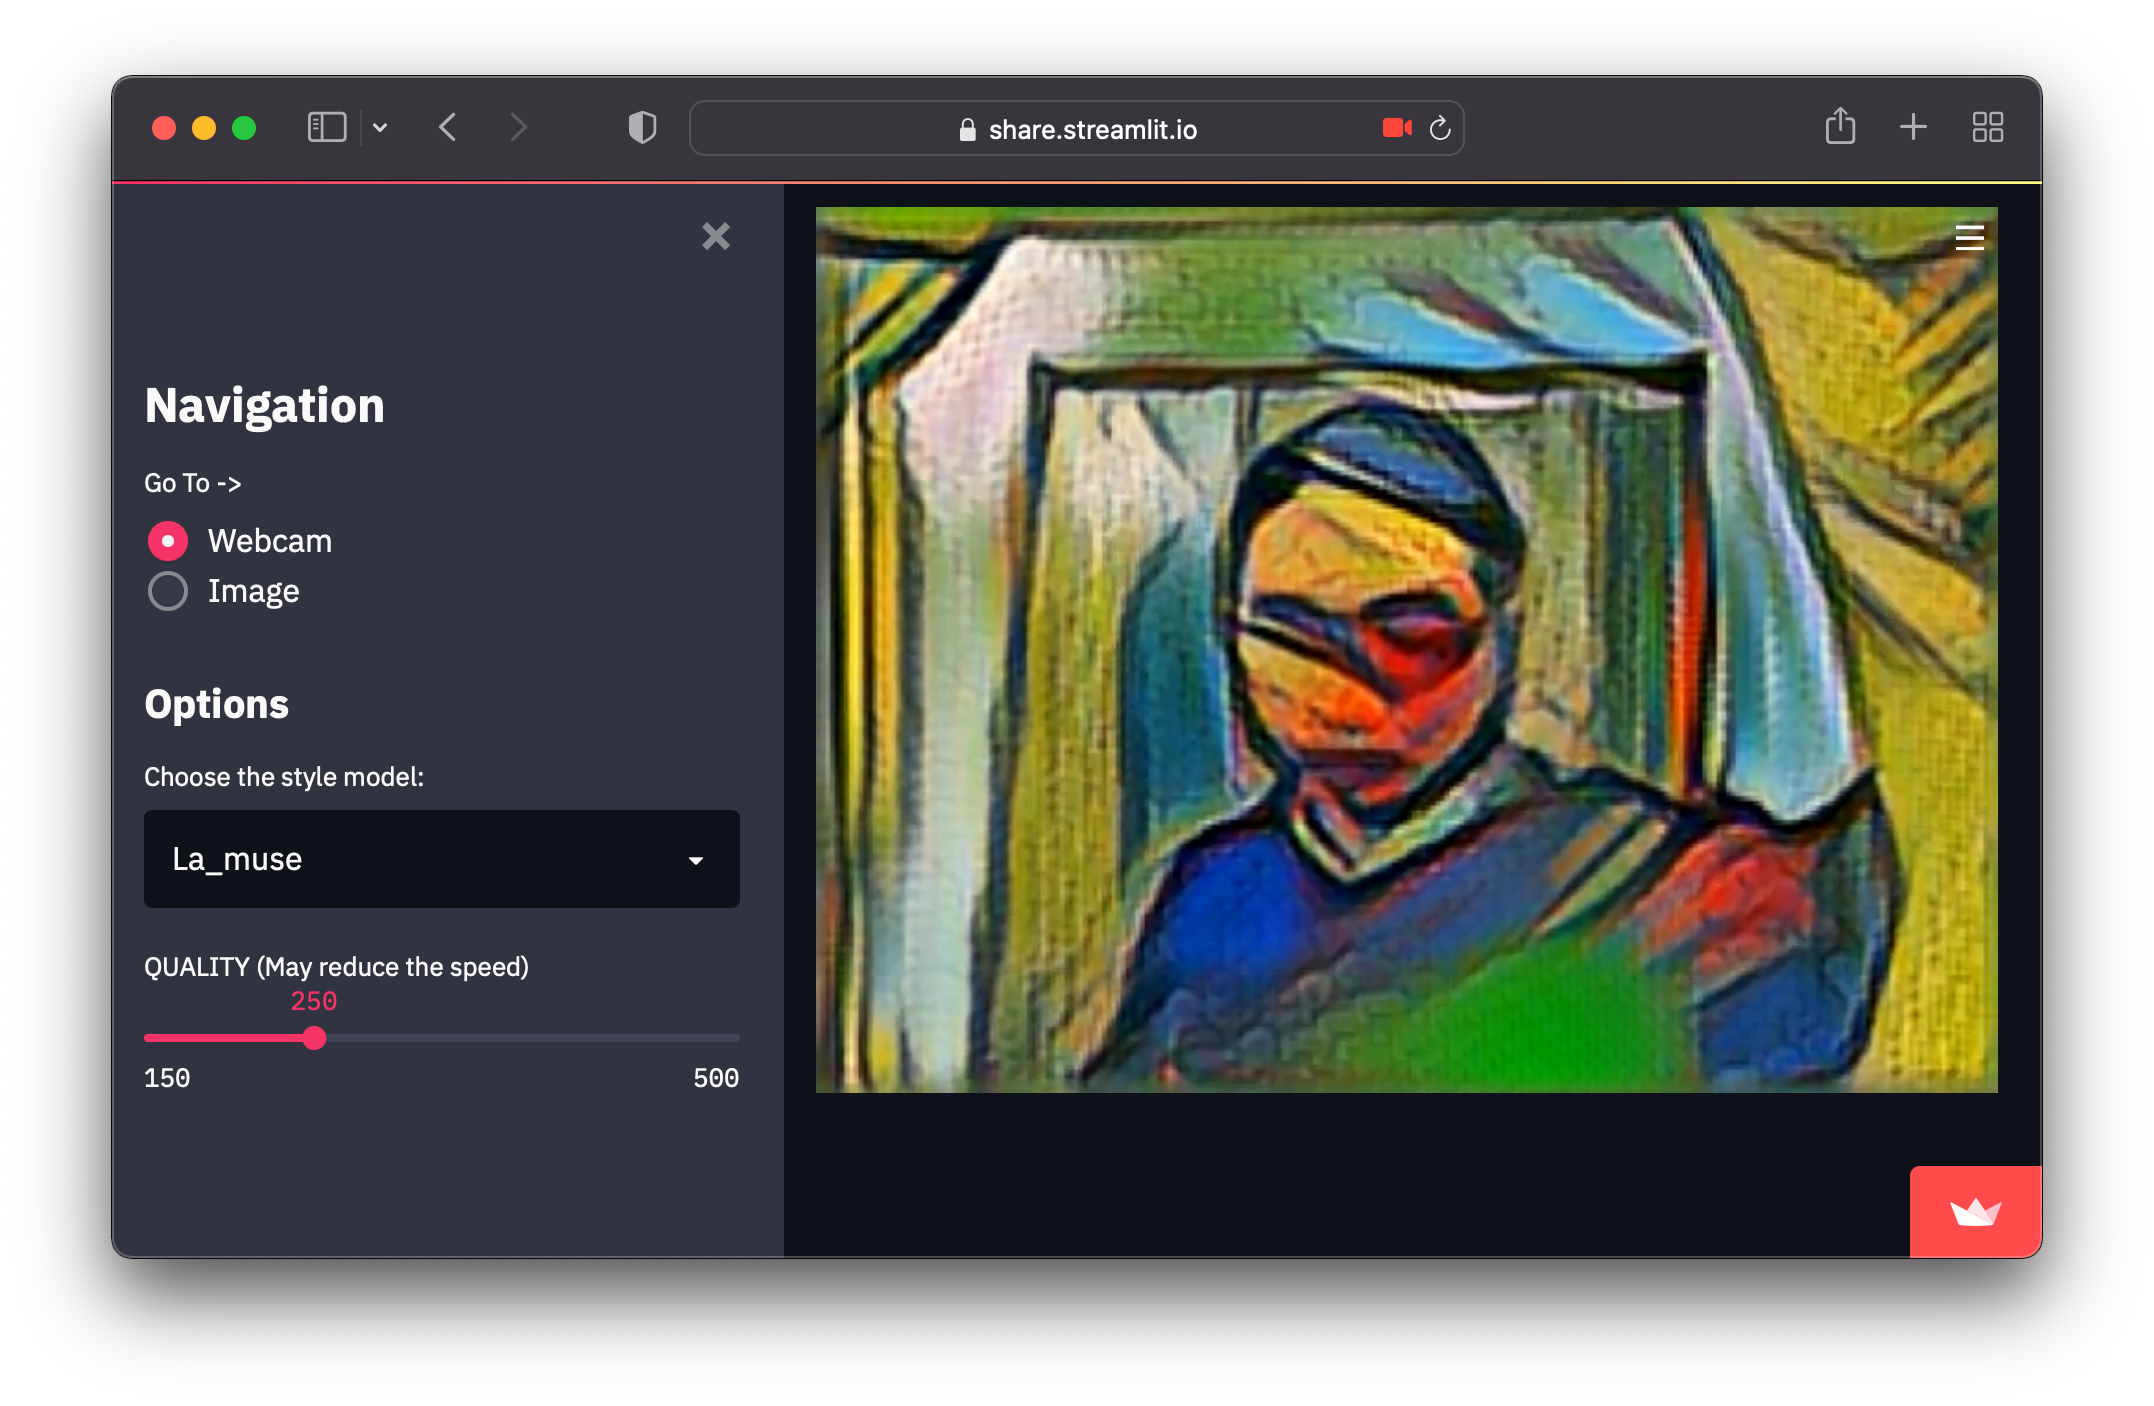Select the Image radio option
The width and height of the screenshot is (2154, 1406).
tap(168, 591)
